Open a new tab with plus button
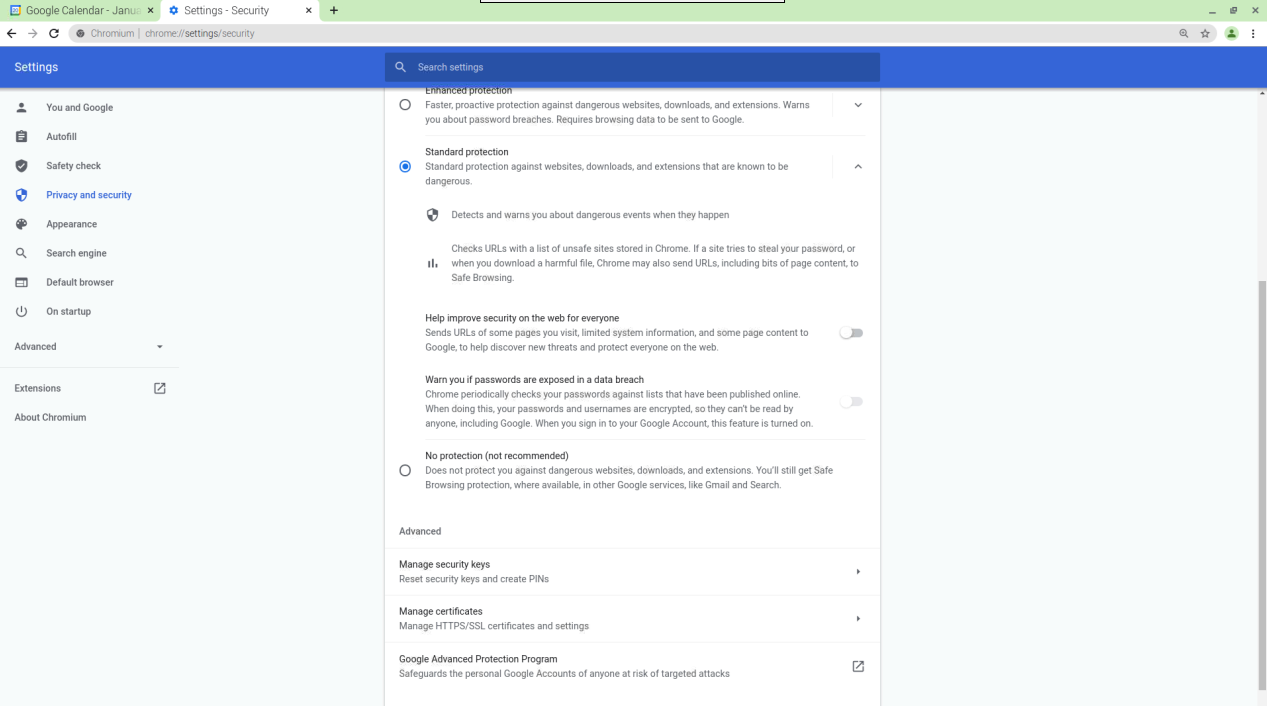This screenshot has width=1267, height=706. 334,10
